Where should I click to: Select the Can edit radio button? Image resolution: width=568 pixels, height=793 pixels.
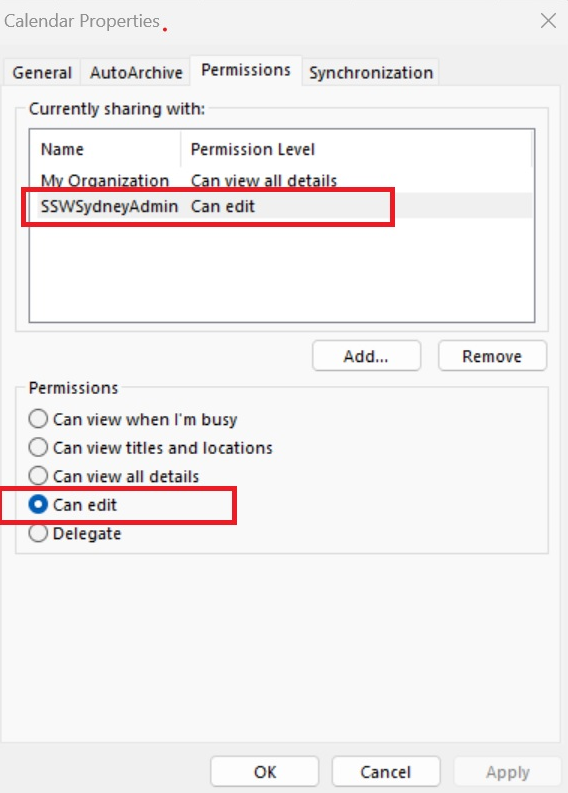click(73, 505)
